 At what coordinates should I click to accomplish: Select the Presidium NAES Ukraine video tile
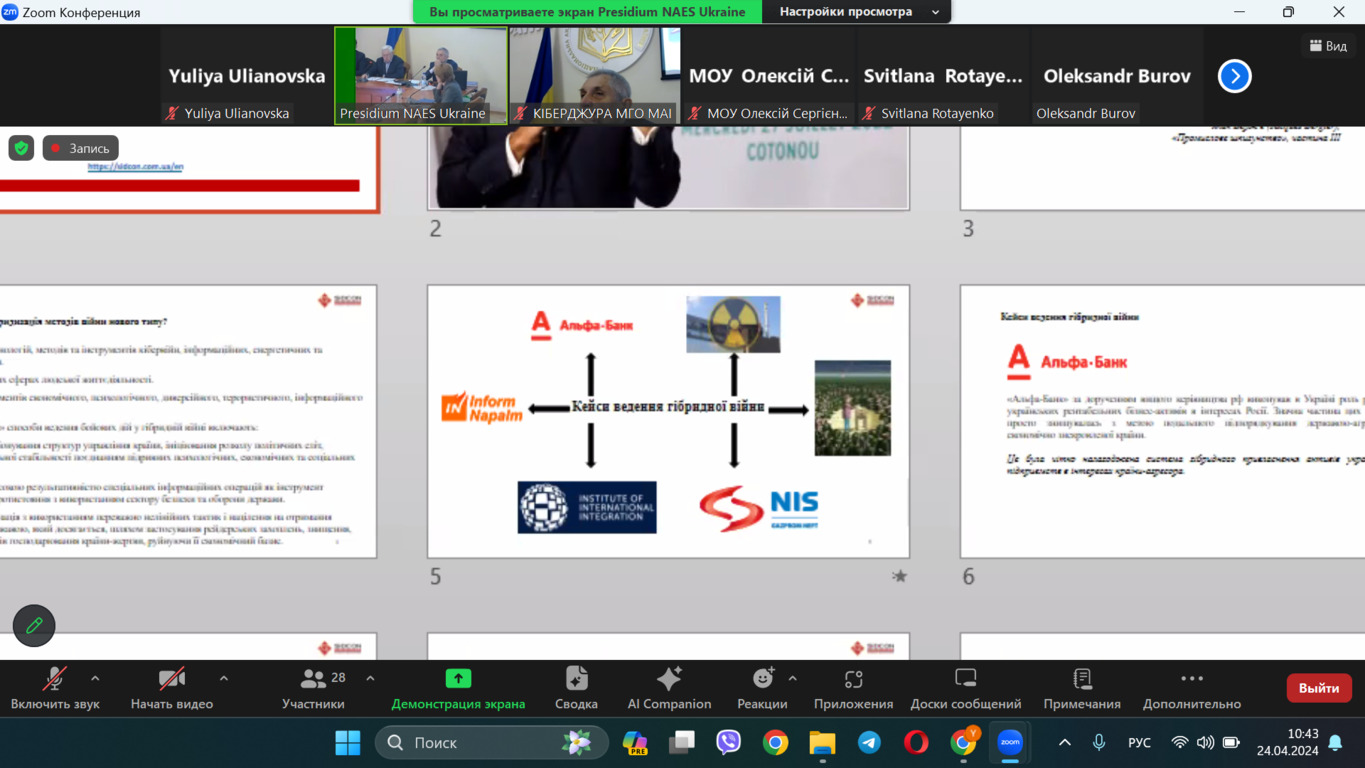tap(421, 76)
